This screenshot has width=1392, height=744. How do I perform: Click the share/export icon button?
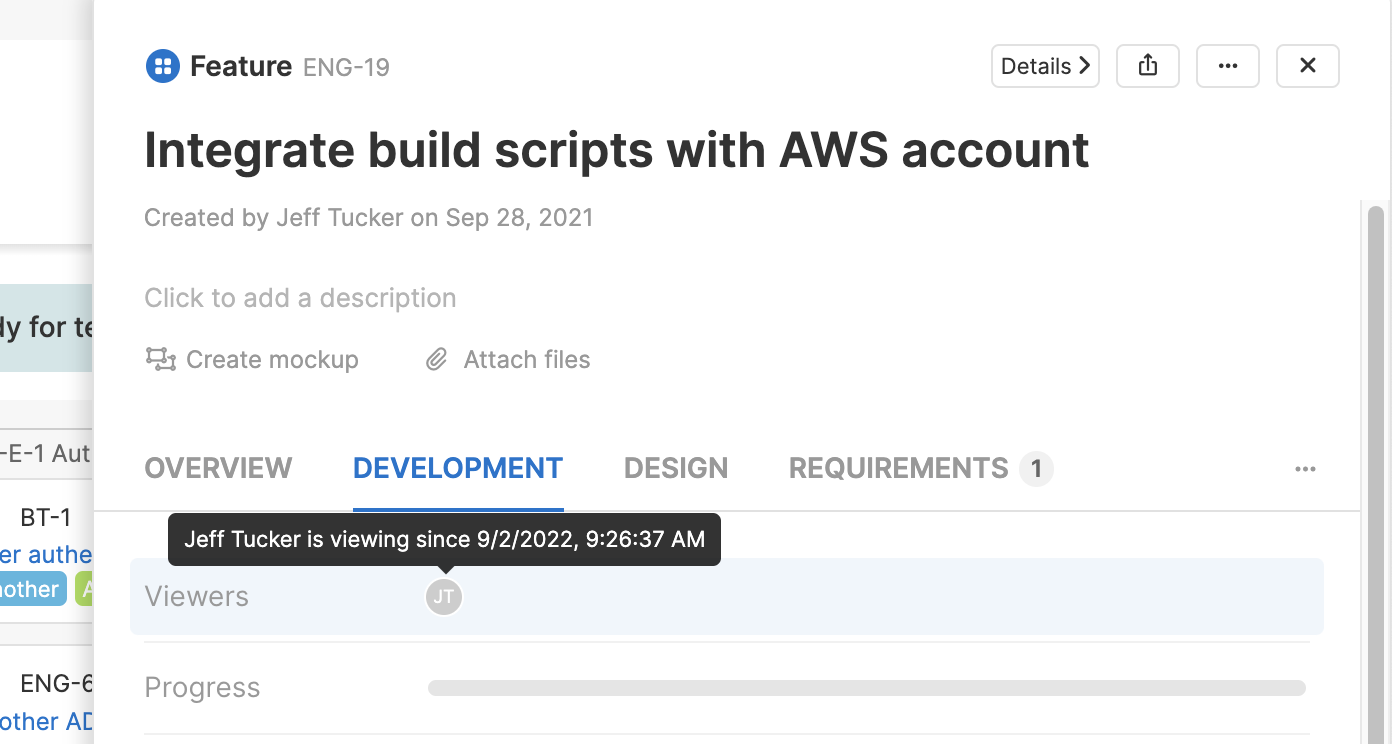(x=1148, y=66)
